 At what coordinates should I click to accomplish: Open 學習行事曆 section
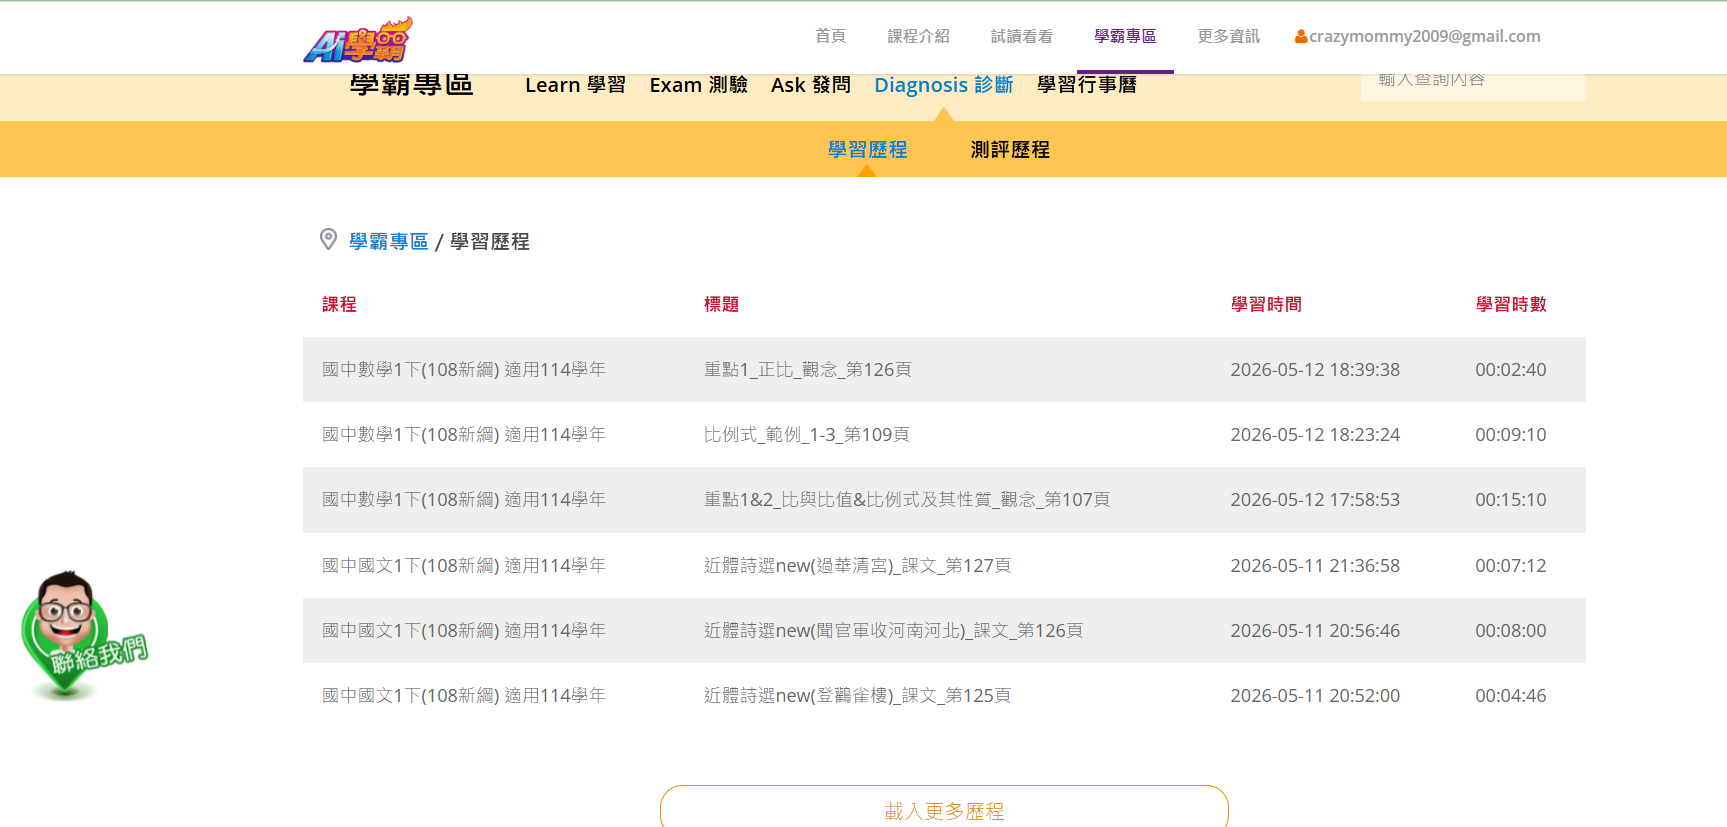[1087, 85]
